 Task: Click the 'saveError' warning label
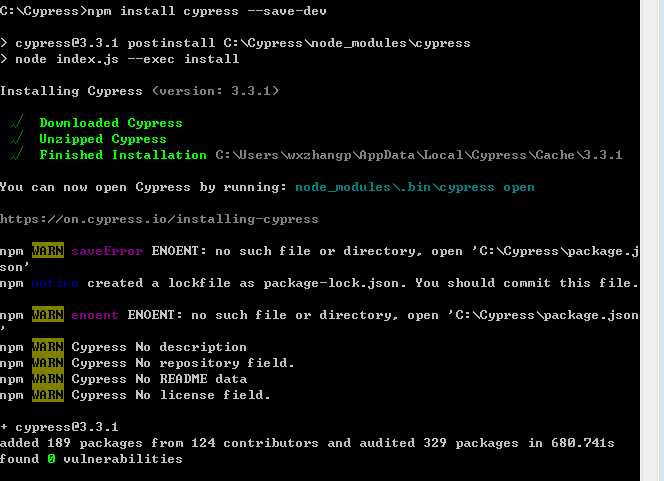click(x=107, y=251)
